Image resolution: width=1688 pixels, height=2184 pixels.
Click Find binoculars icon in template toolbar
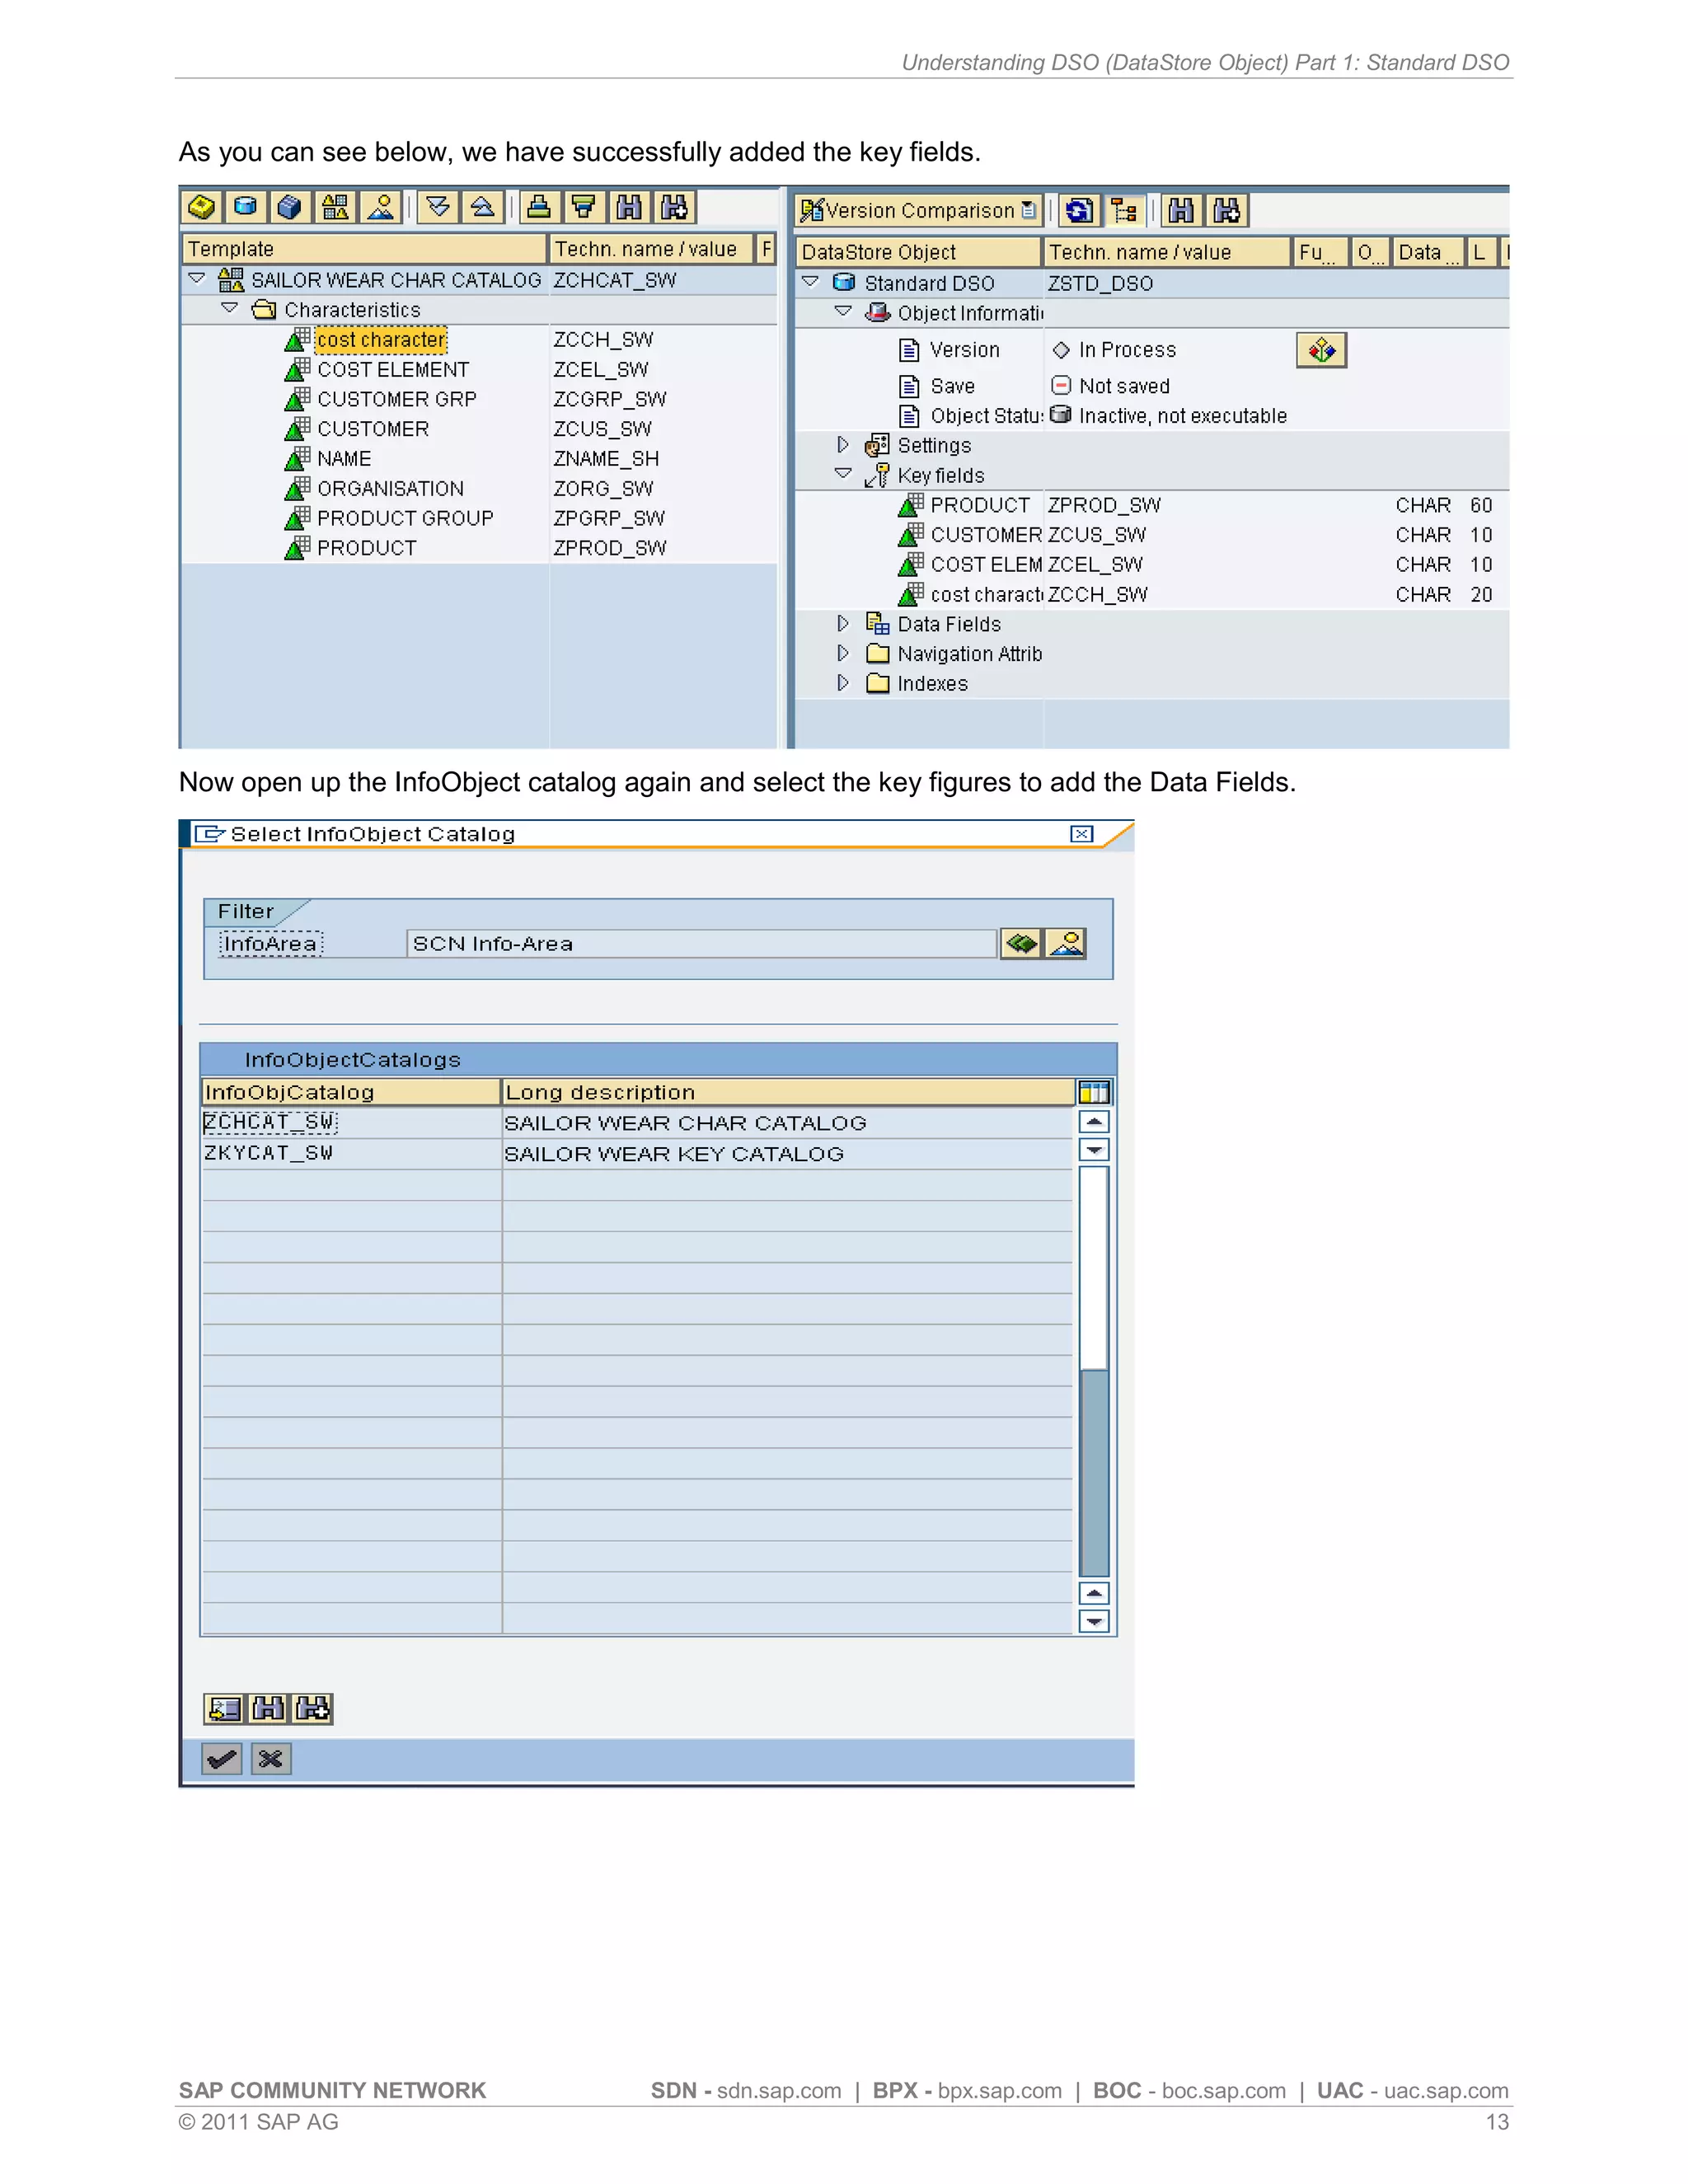[x=629, y=207]
